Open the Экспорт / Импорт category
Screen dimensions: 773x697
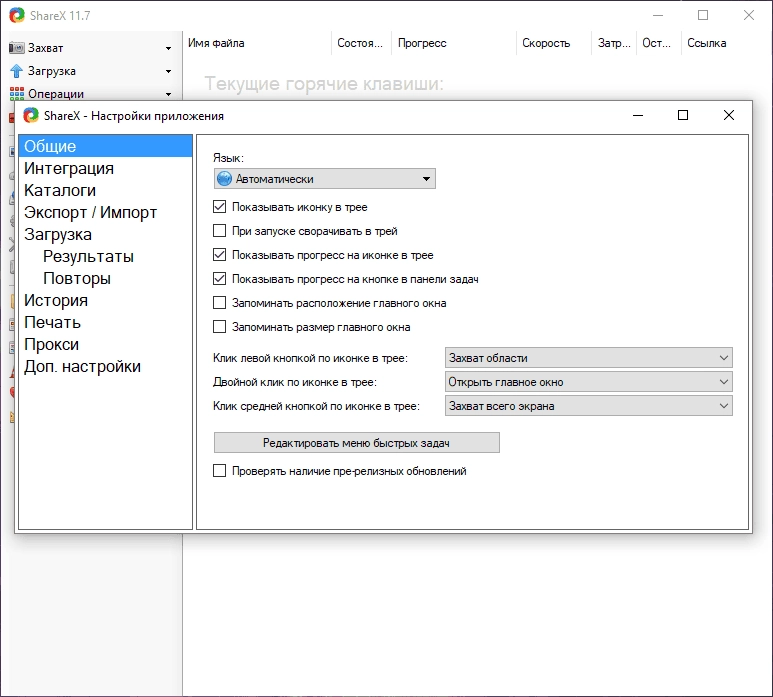105,212
